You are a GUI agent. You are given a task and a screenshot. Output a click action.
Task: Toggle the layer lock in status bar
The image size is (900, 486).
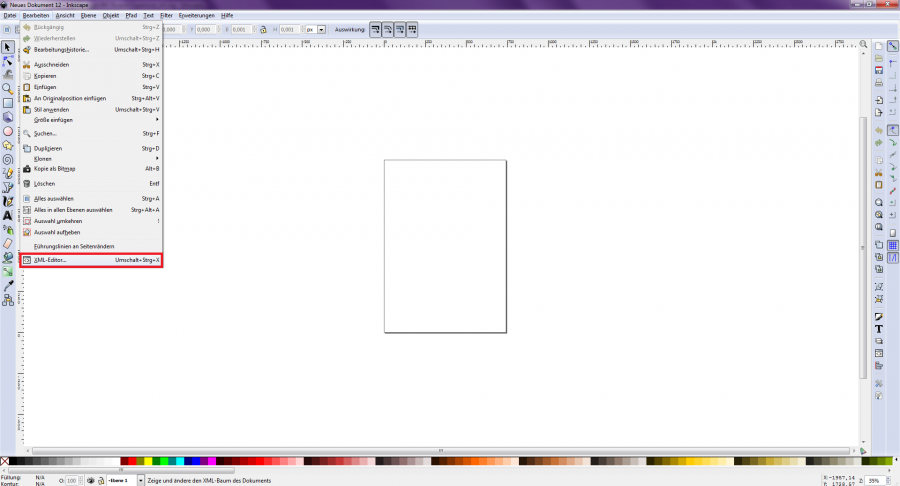(101, 480)
